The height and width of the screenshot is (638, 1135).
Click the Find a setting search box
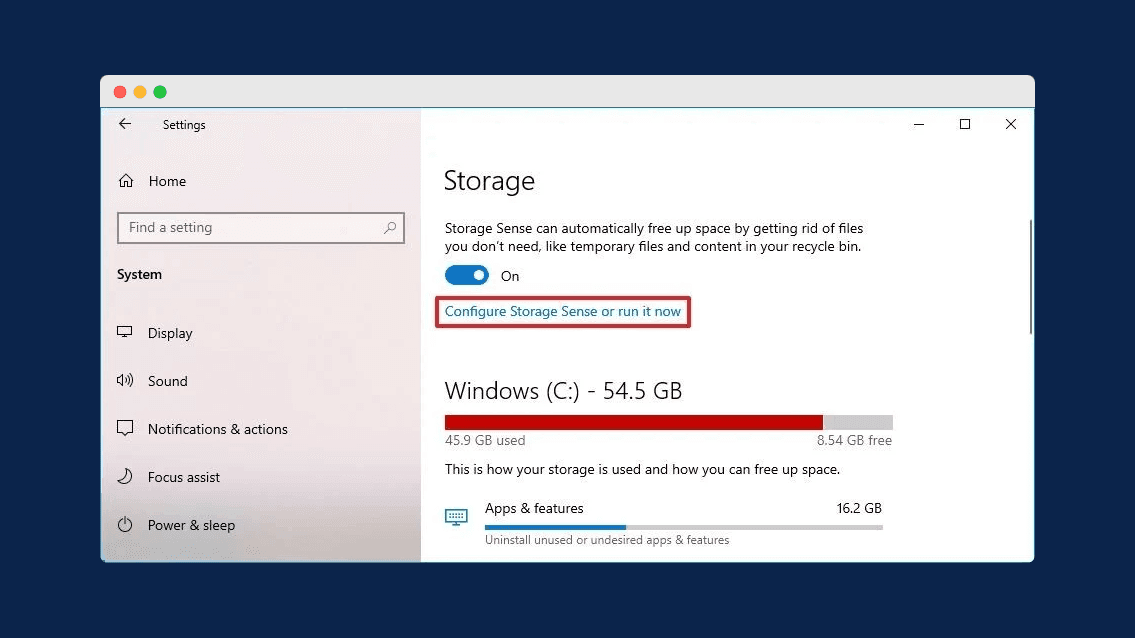pos(250,228)
